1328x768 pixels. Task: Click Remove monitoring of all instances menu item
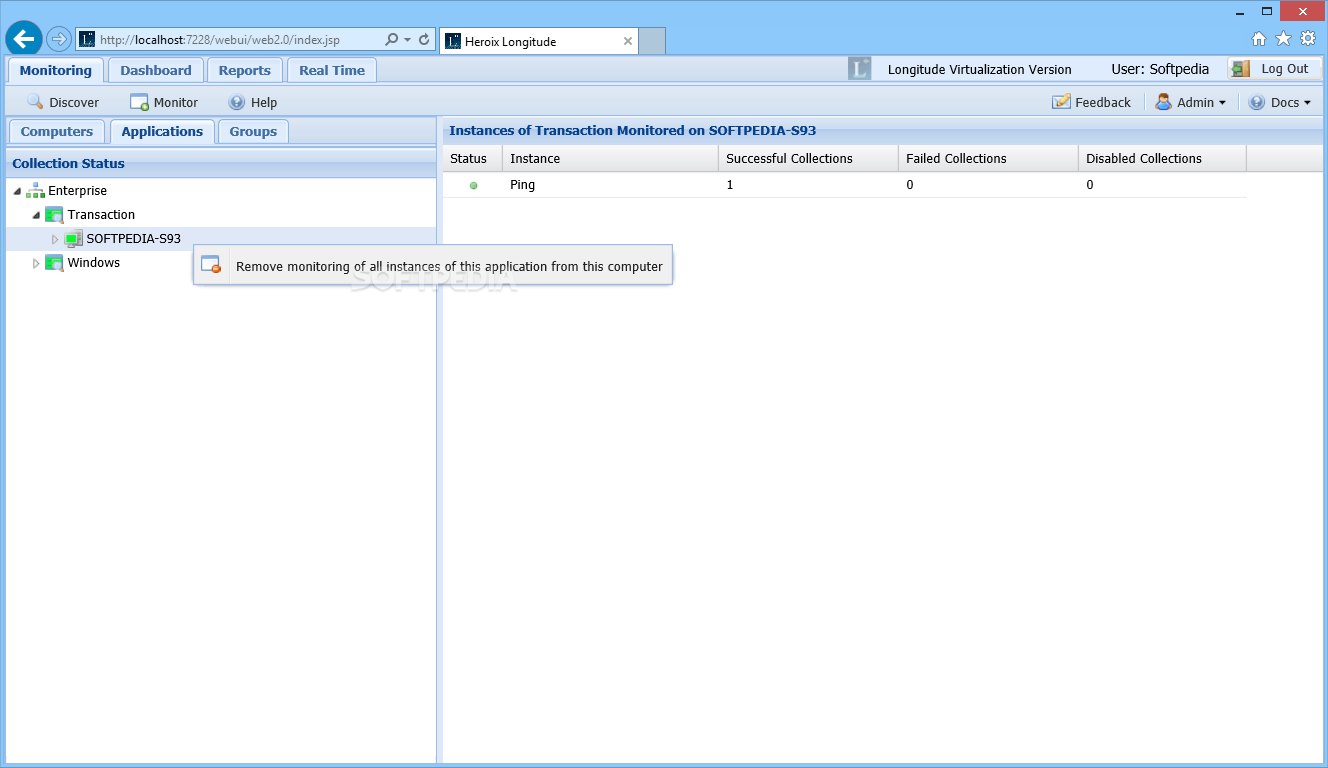pyautogui.click(x=433, y=265)
